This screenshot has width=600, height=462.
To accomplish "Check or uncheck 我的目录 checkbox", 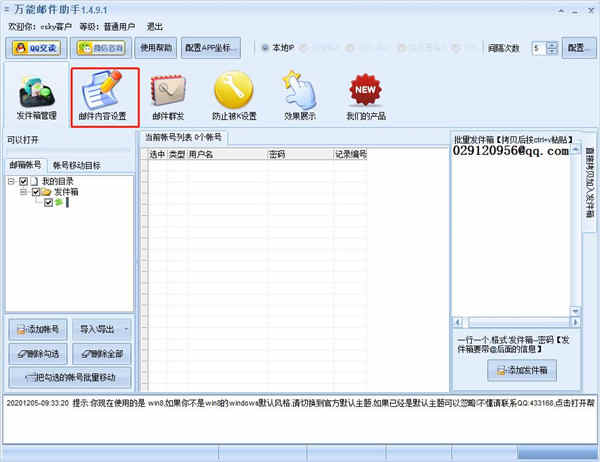I will click(x=23, y=181).
